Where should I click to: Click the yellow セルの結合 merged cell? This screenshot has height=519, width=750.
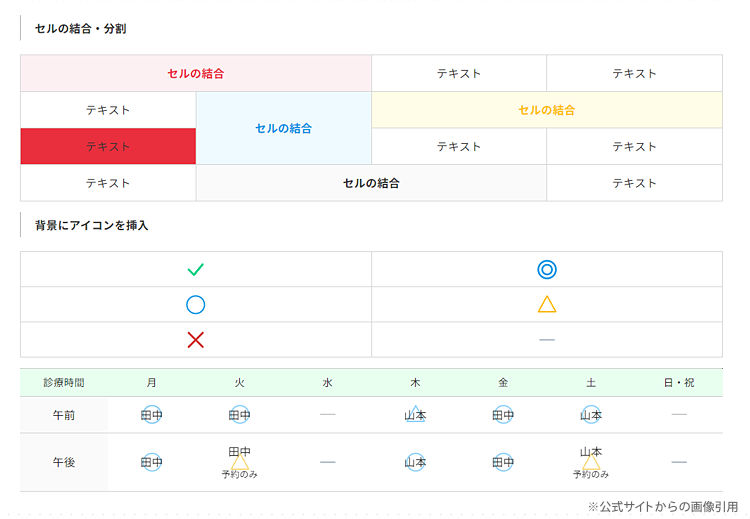coord(547,110)
